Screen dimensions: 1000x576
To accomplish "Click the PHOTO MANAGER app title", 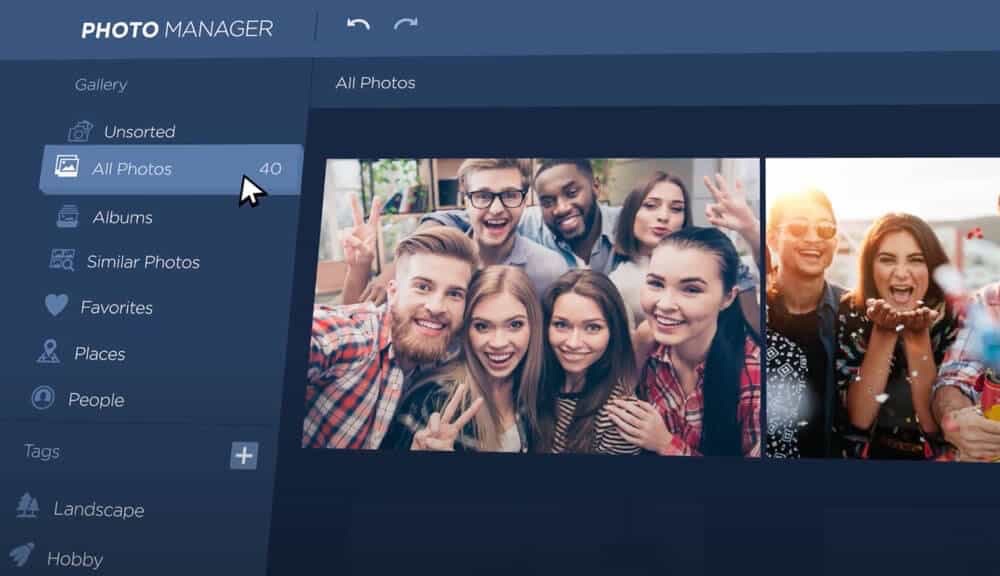I will point(176,29).
